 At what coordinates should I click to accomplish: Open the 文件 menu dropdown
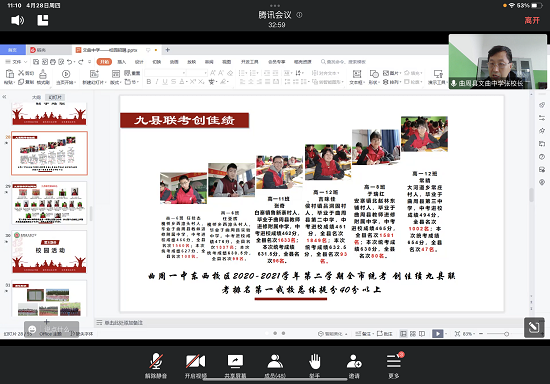[16, 62]
